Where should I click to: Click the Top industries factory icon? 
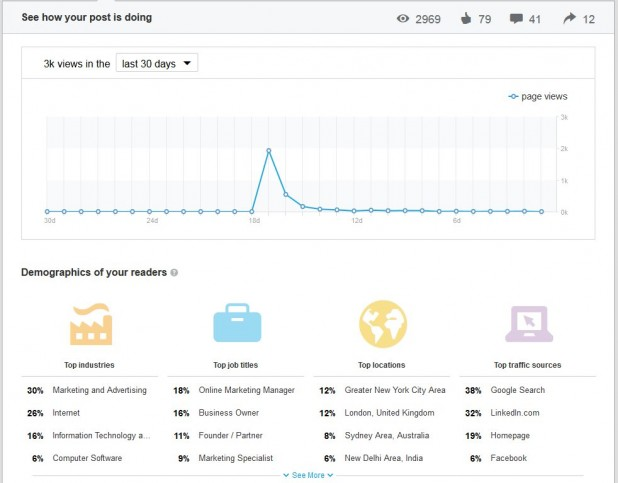coord(91,323)
